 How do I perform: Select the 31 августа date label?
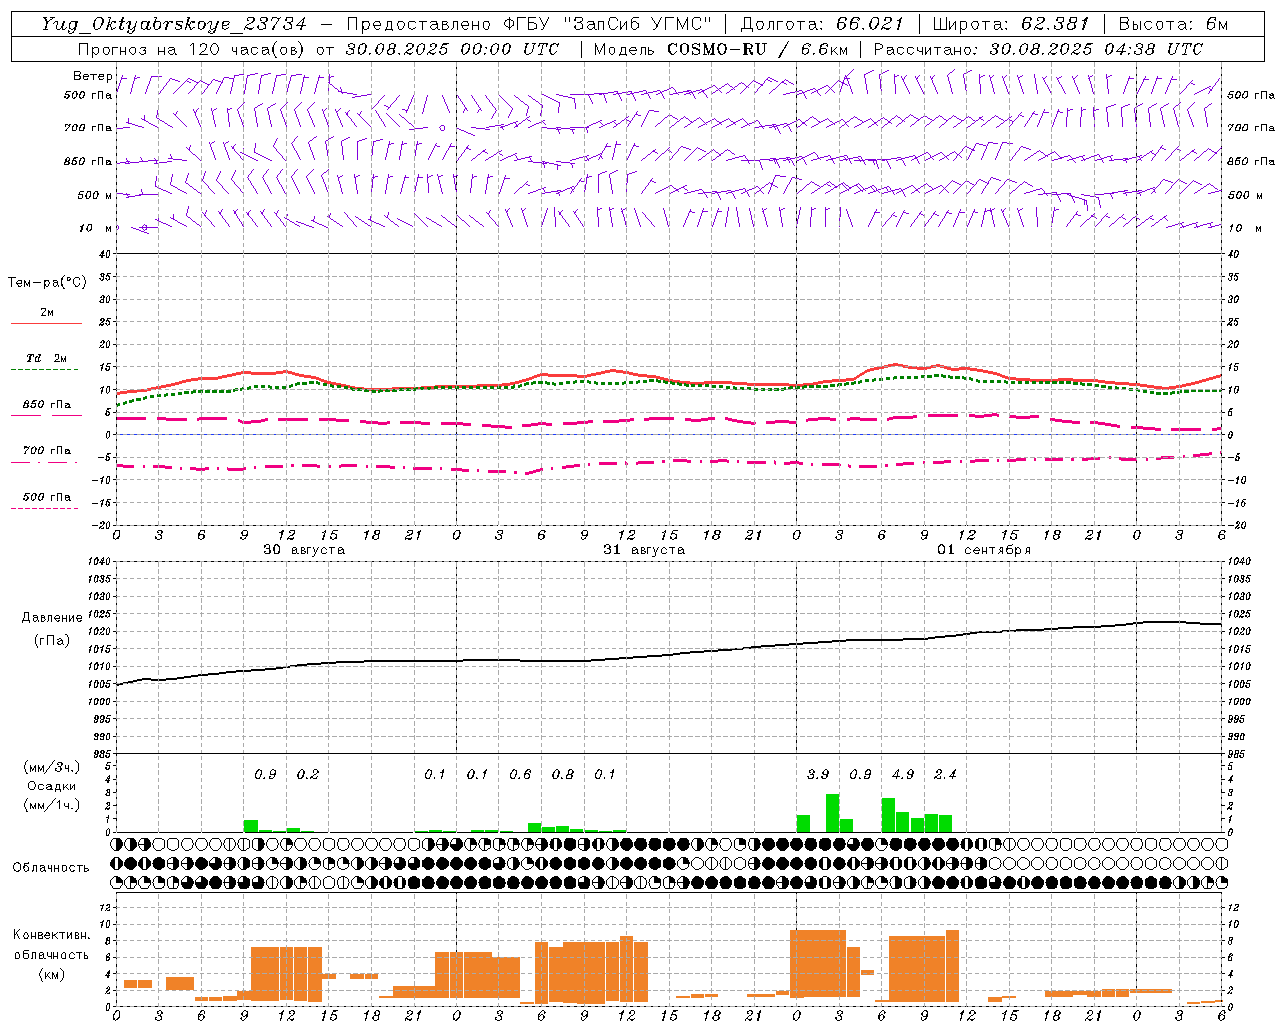click(x=644, y=550)
